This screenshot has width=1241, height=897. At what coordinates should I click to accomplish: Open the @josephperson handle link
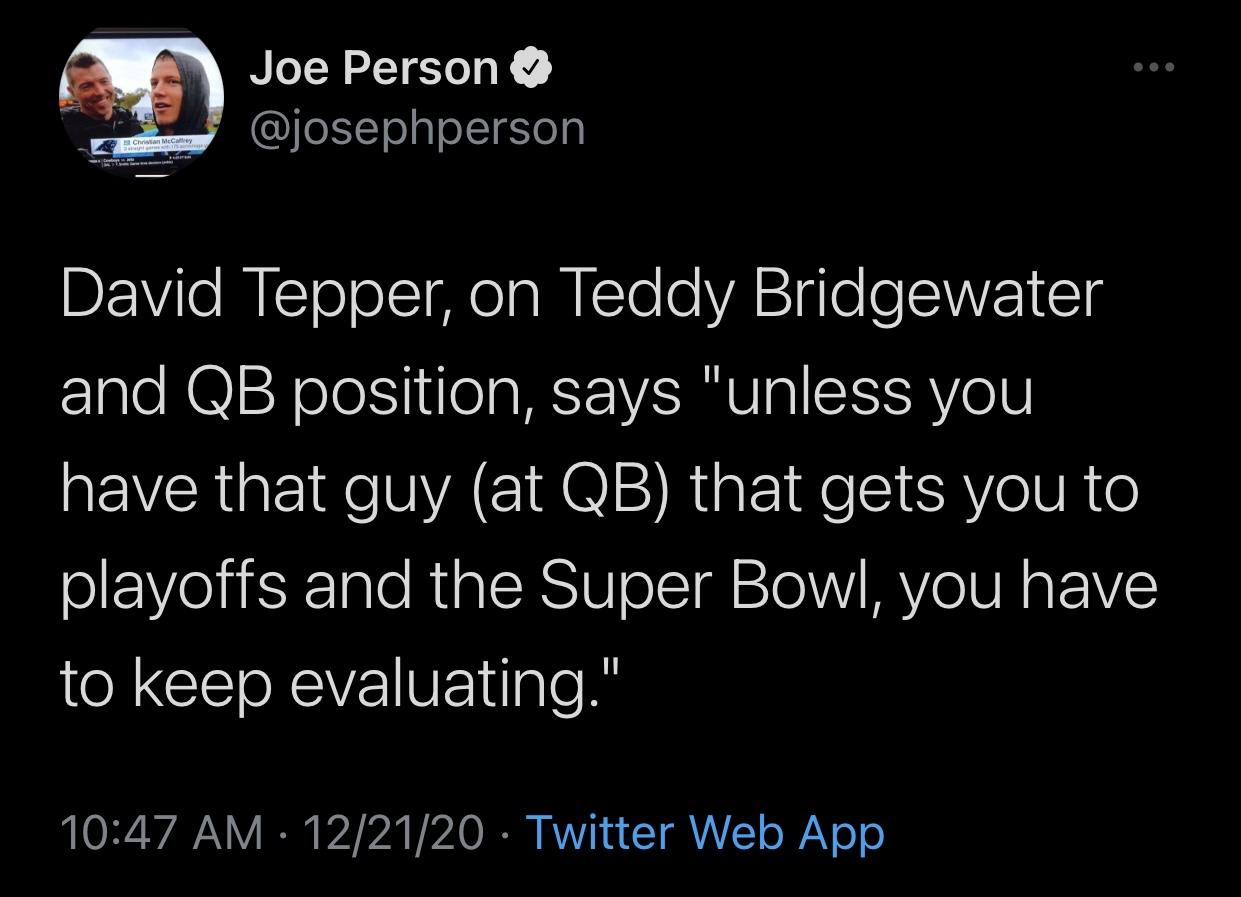pyautogui.click(x=416, y=128)
